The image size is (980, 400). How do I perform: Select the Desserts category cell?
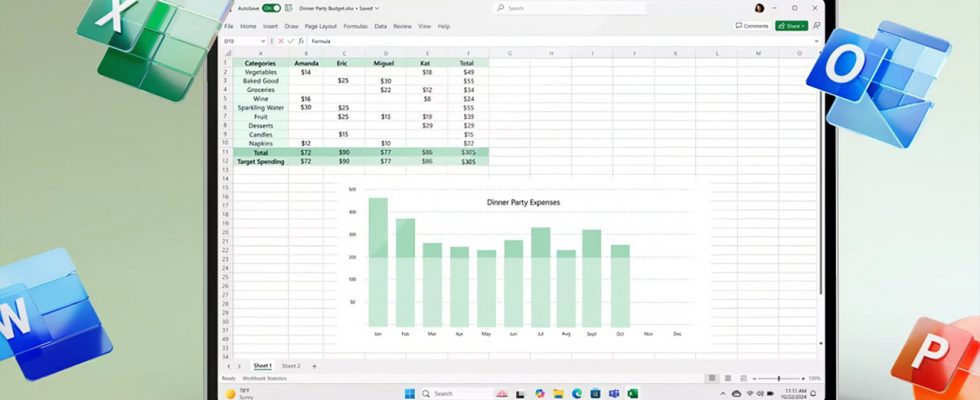click(x=260, y=126)
